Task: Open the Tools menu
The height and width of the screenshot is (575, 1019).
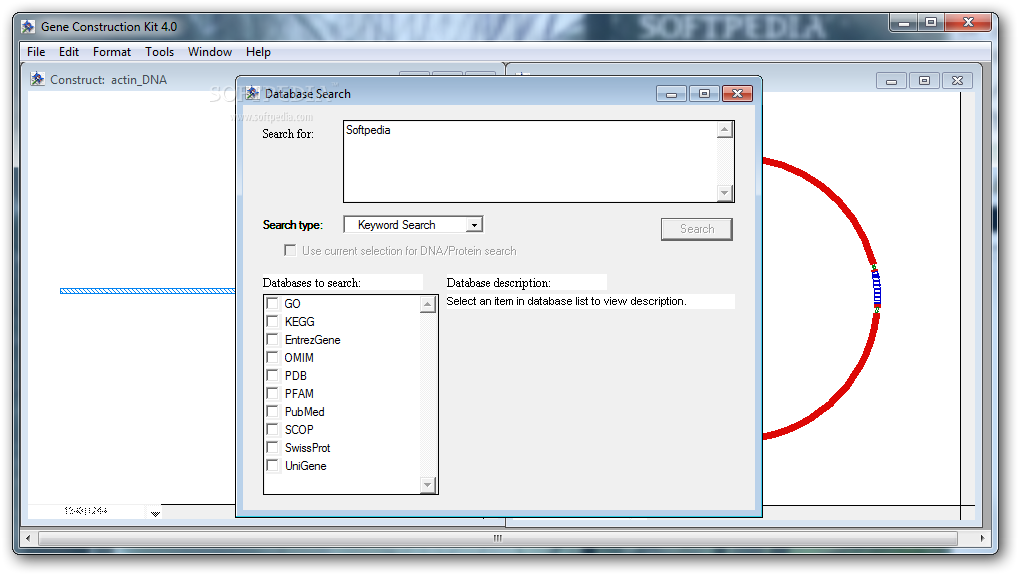Action: click(159, 52)
